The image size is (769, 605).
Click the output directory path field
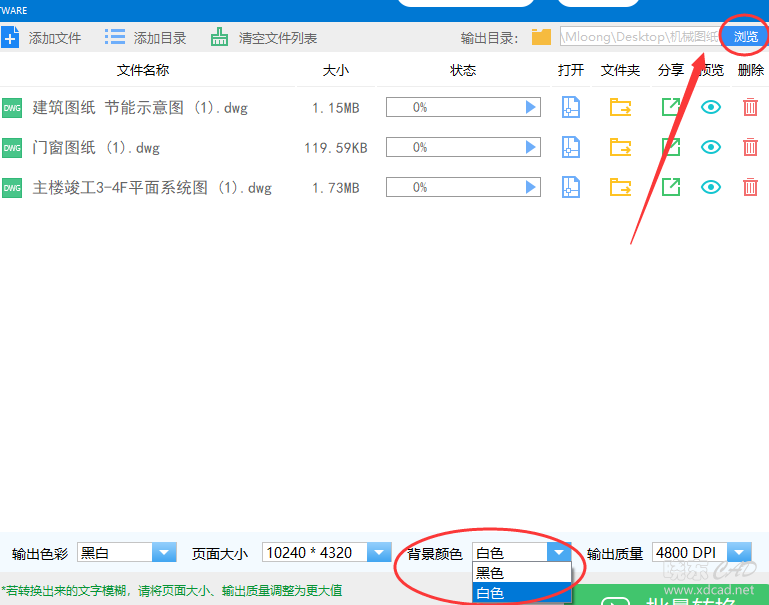(640, 37)
